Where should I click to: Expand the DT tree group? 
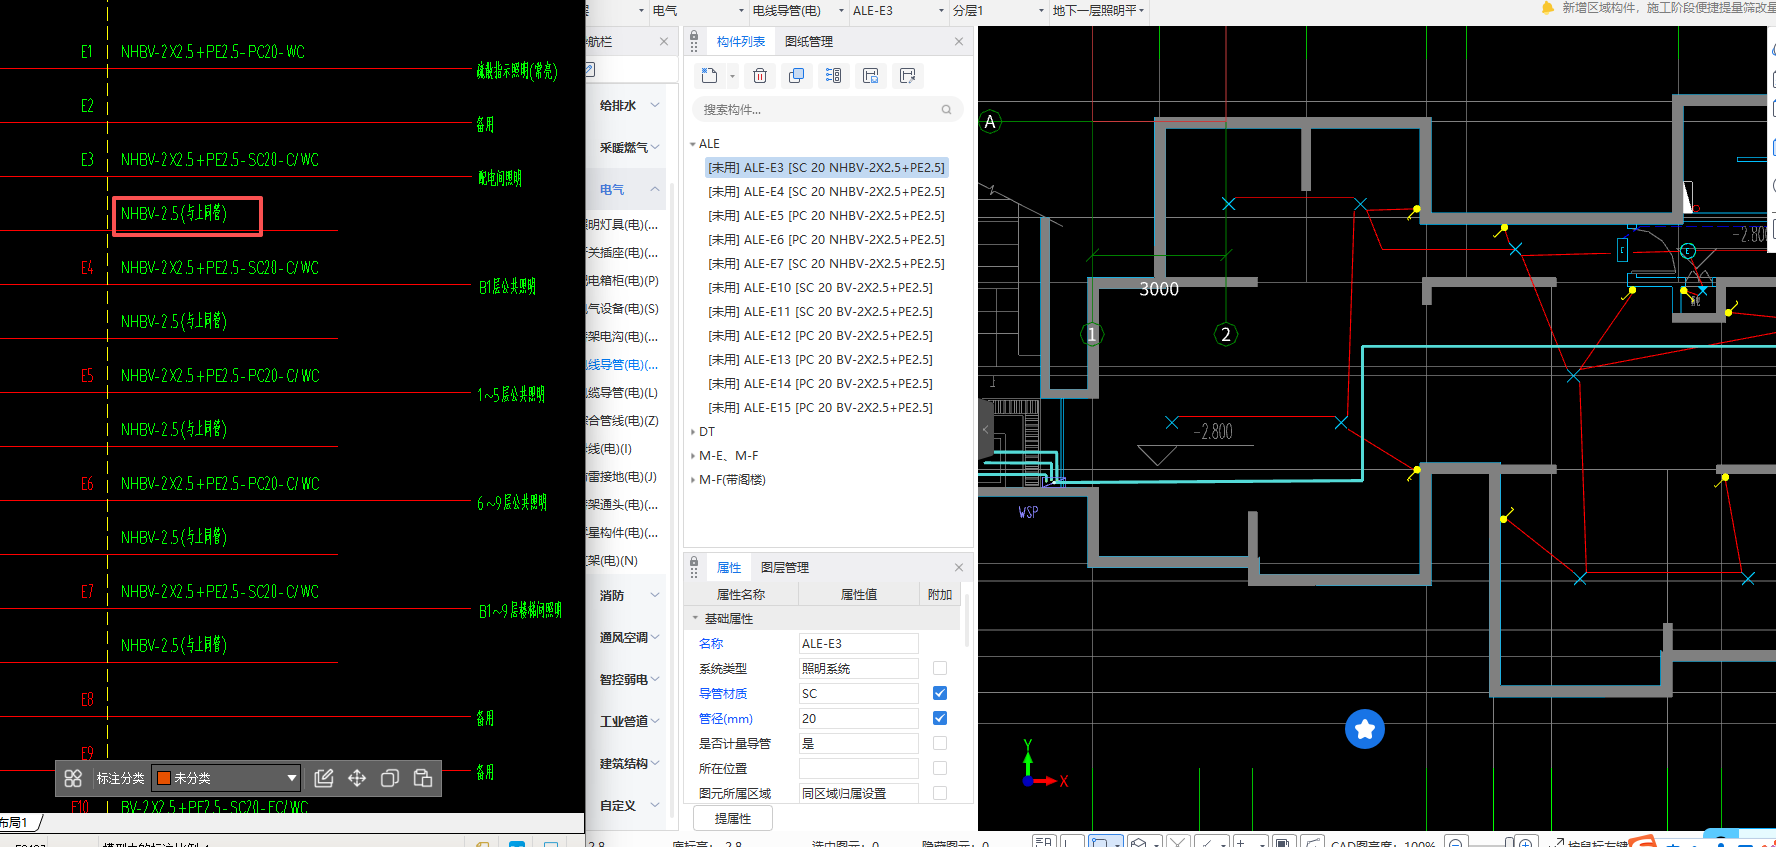(693, 432)
